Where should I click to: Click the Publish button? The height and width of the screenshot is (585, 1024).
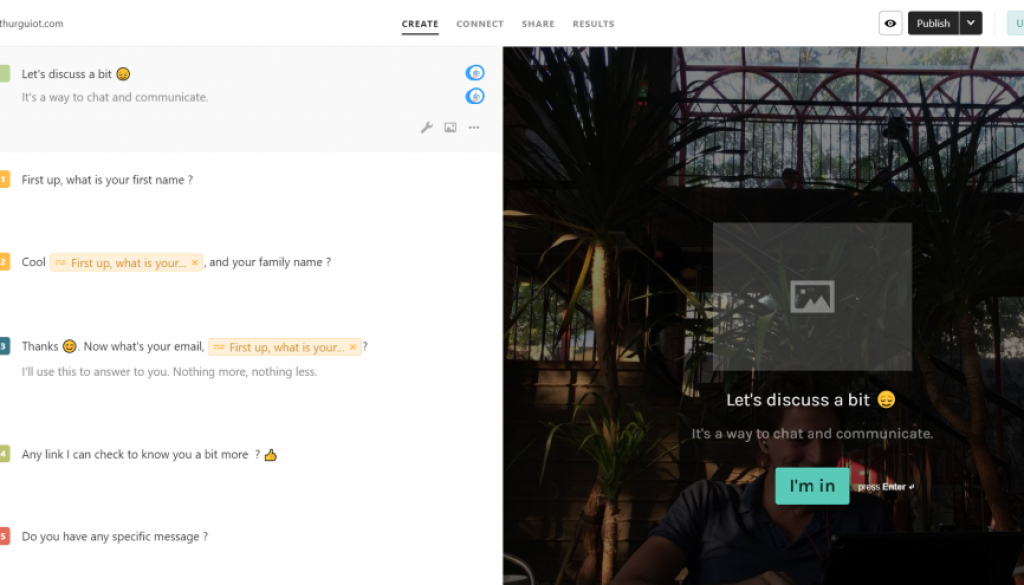point(933,24)
